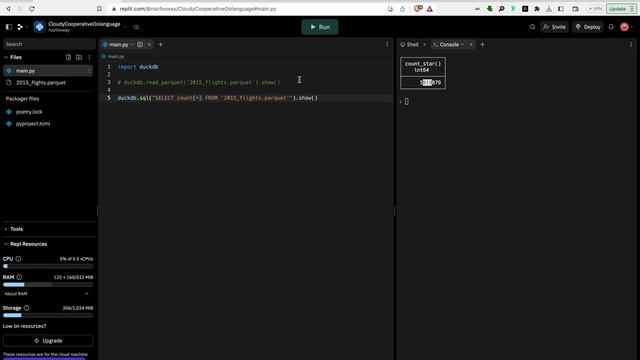Toggle the Replit sidebar panel icon
The height and width of the screenshot is (360, 640).
click(9, 27)
